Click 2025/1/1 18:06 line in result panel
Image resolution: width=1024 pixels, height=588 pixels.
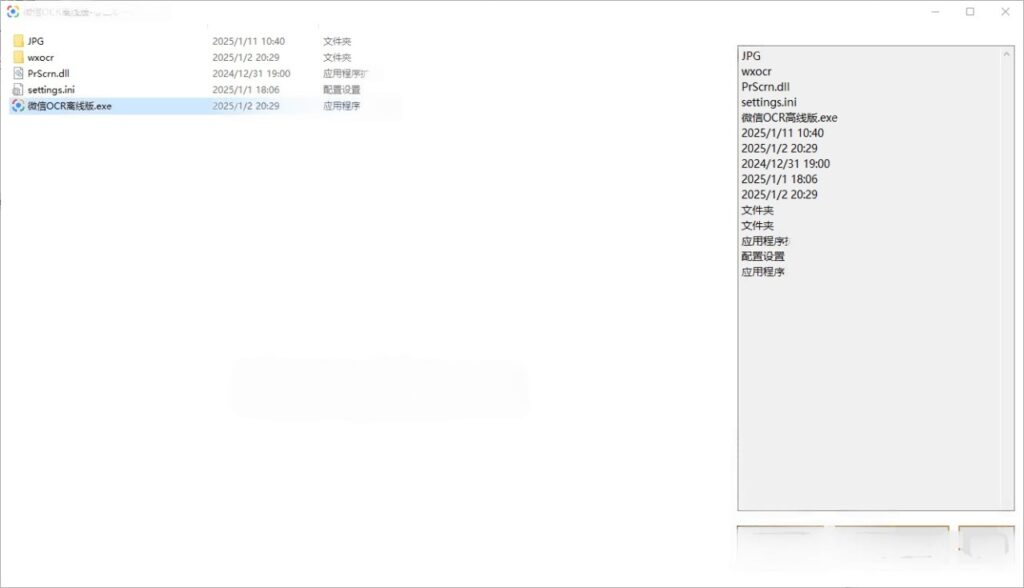click(779, 179)
